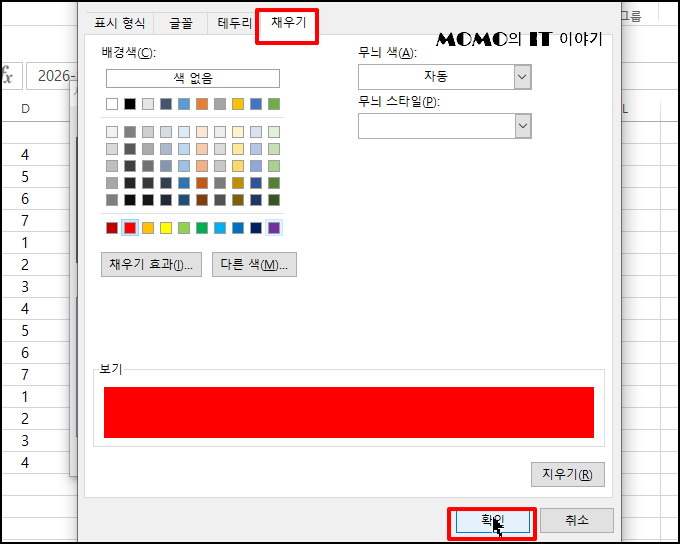Select column D header in spreadsheet
This screenshot has height=544, width=680.
tap(25, 109)
